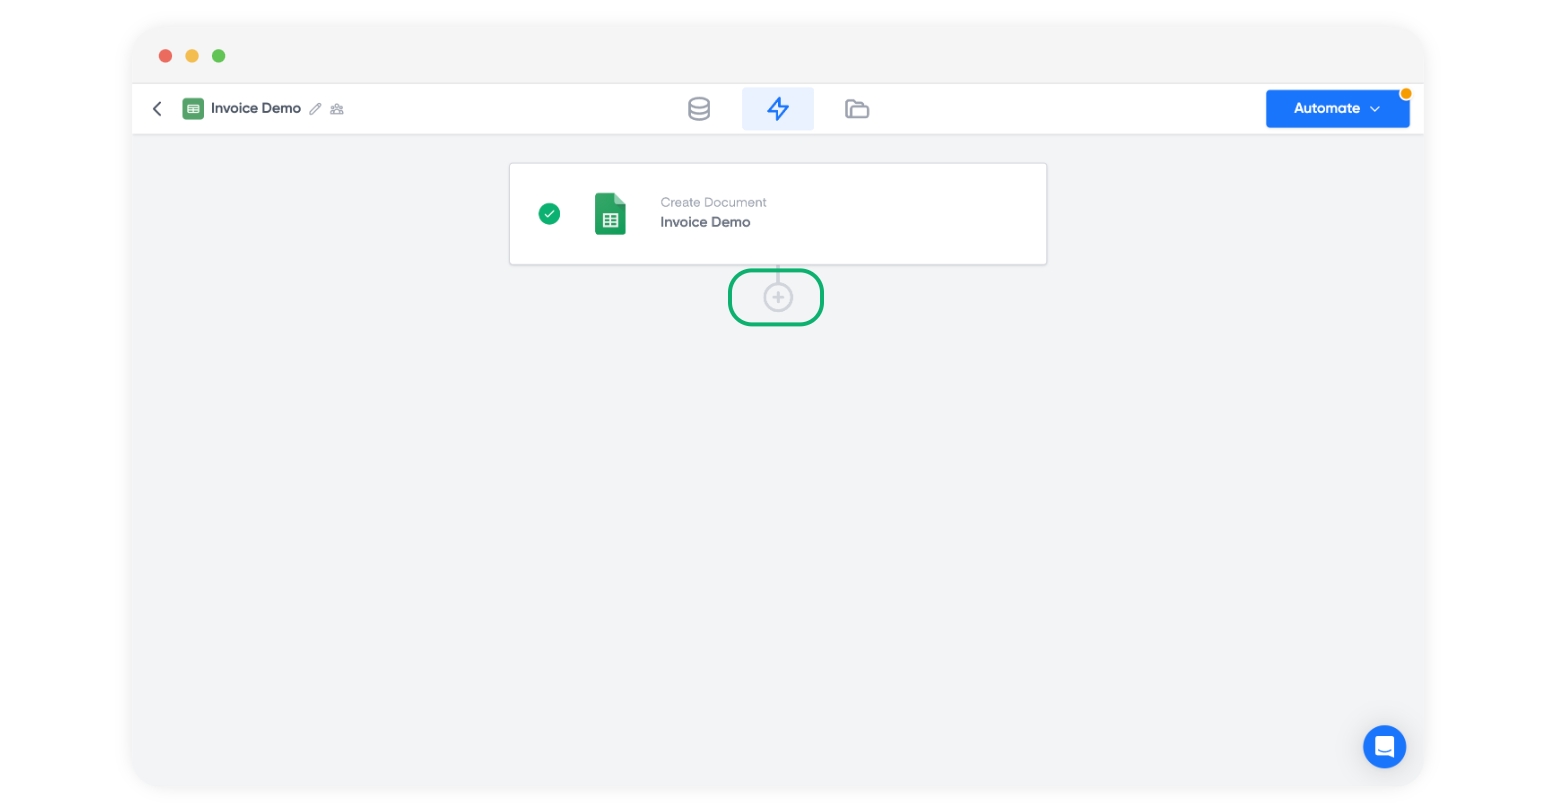Switch to the database data tab
The image size is (1556, 812).
(x=699, y=109)
